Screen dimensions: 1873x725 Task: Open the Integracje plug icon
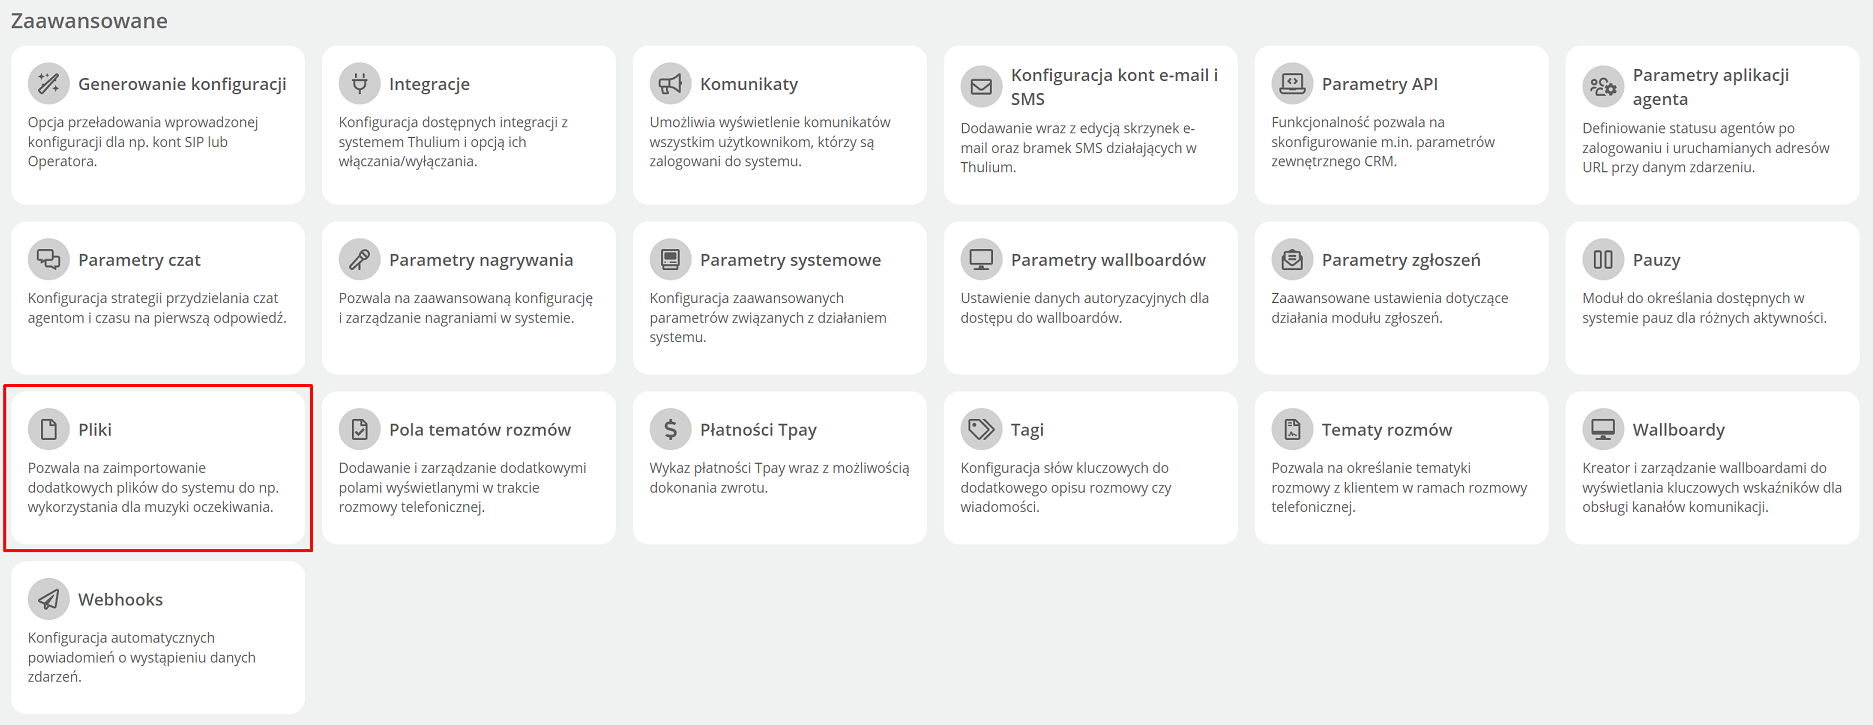tap(360, 84)
